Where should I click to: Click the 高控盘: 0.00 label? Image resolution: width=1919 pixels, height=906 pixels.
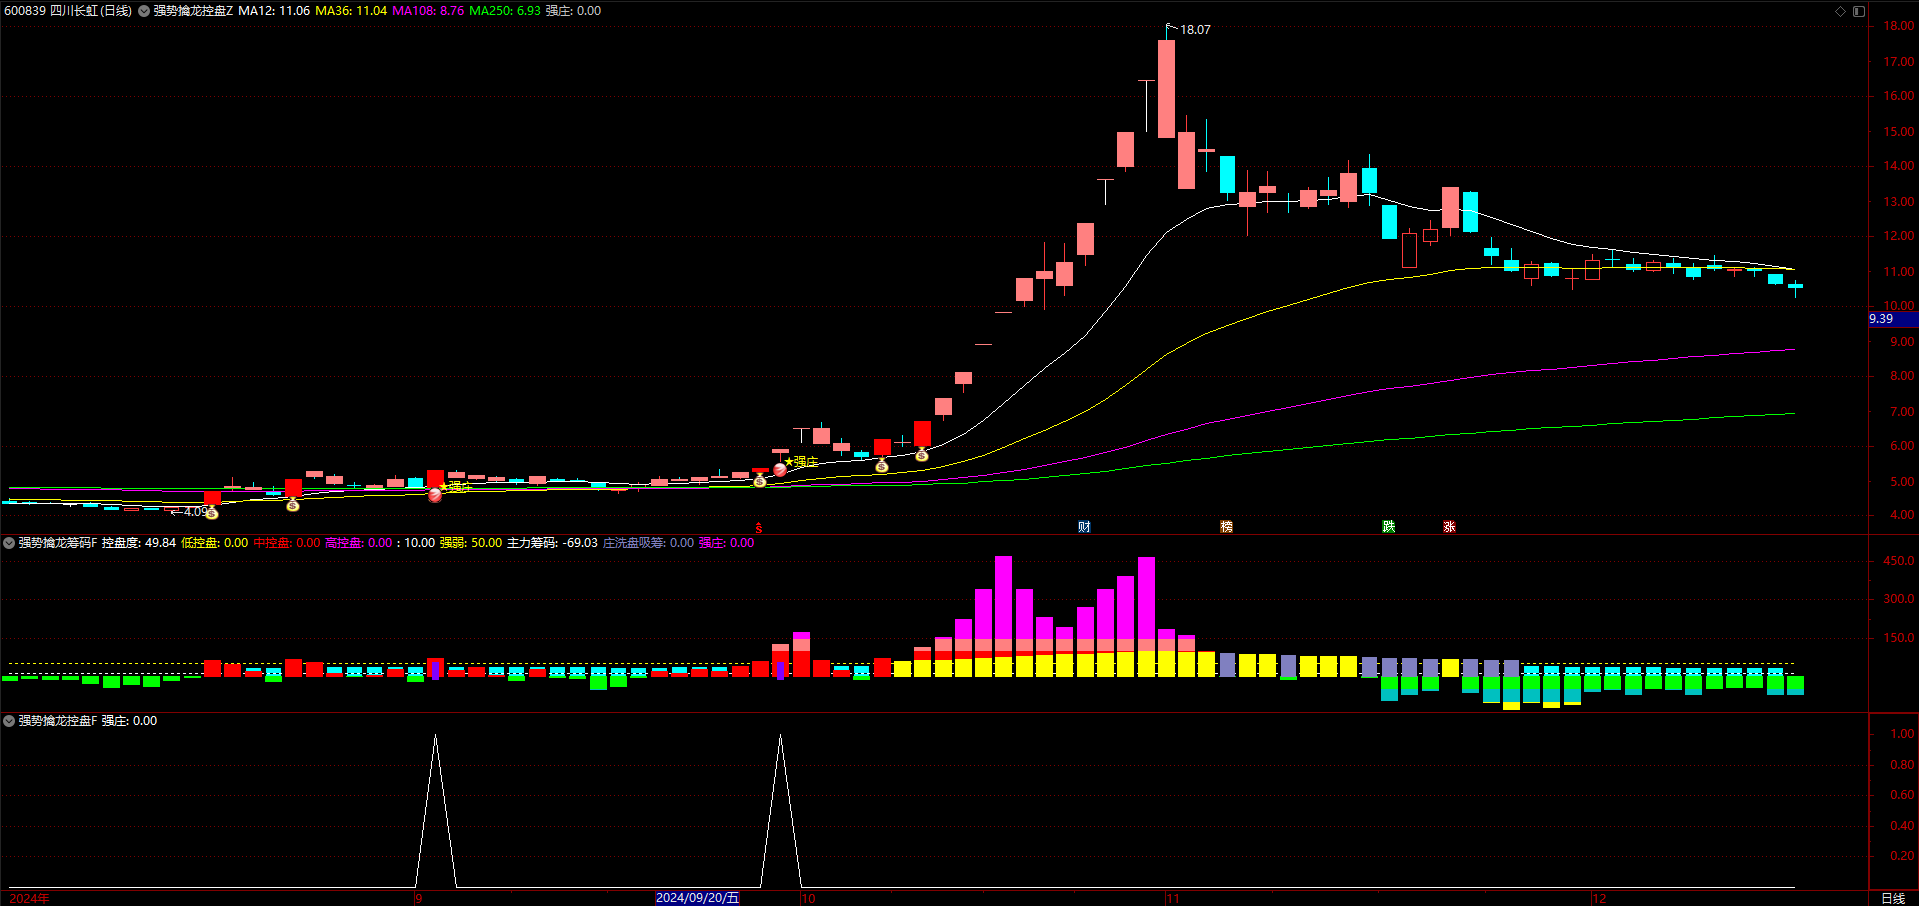[x=358, y=543]
